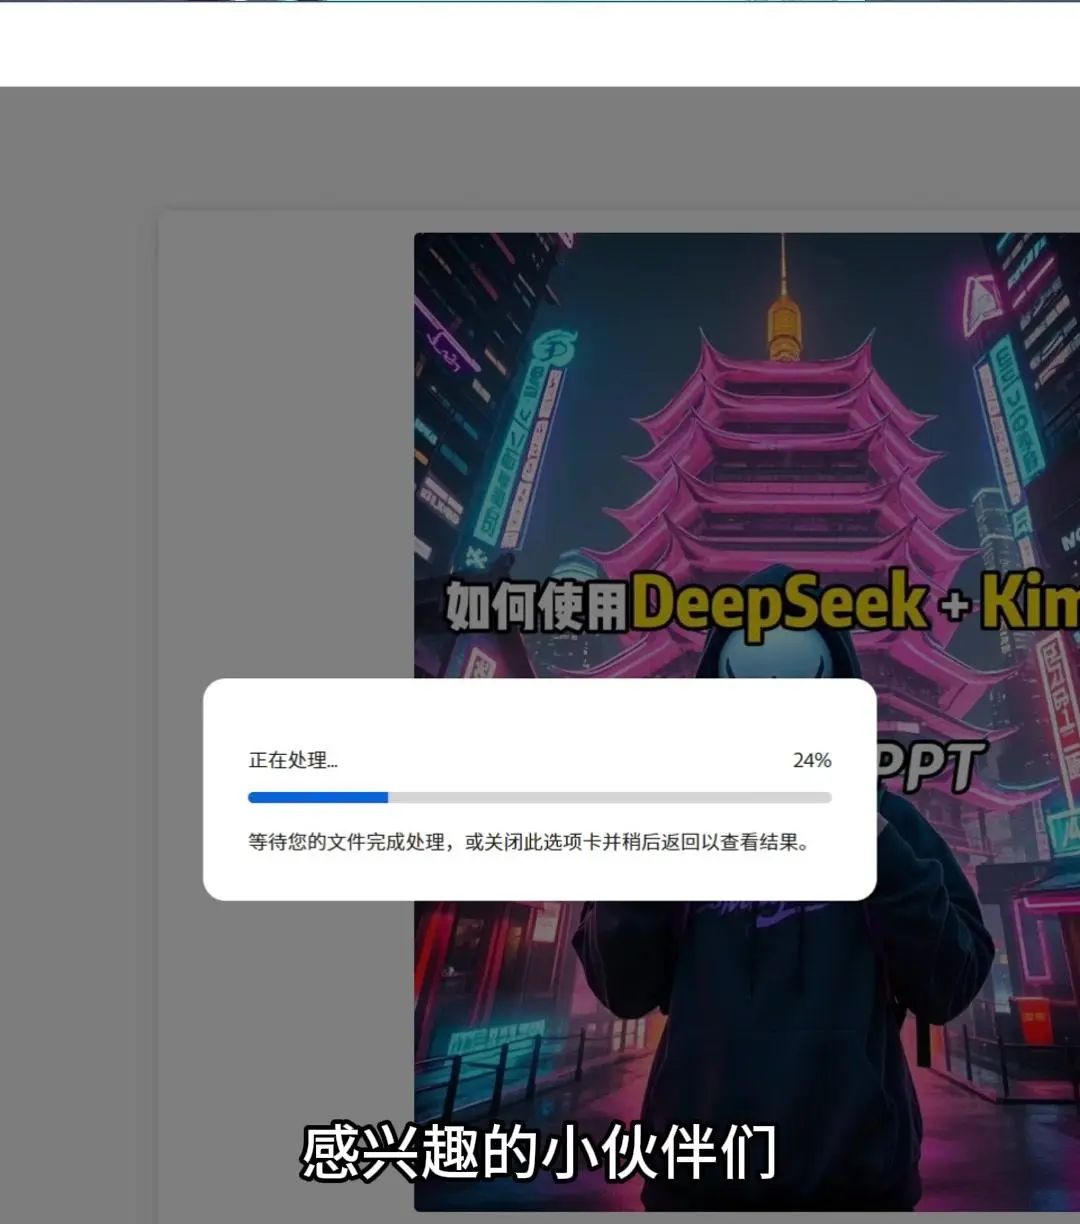Select the "24%" percentage label
Viewport: 1080px width, 1224px height.
click(811, 760)
